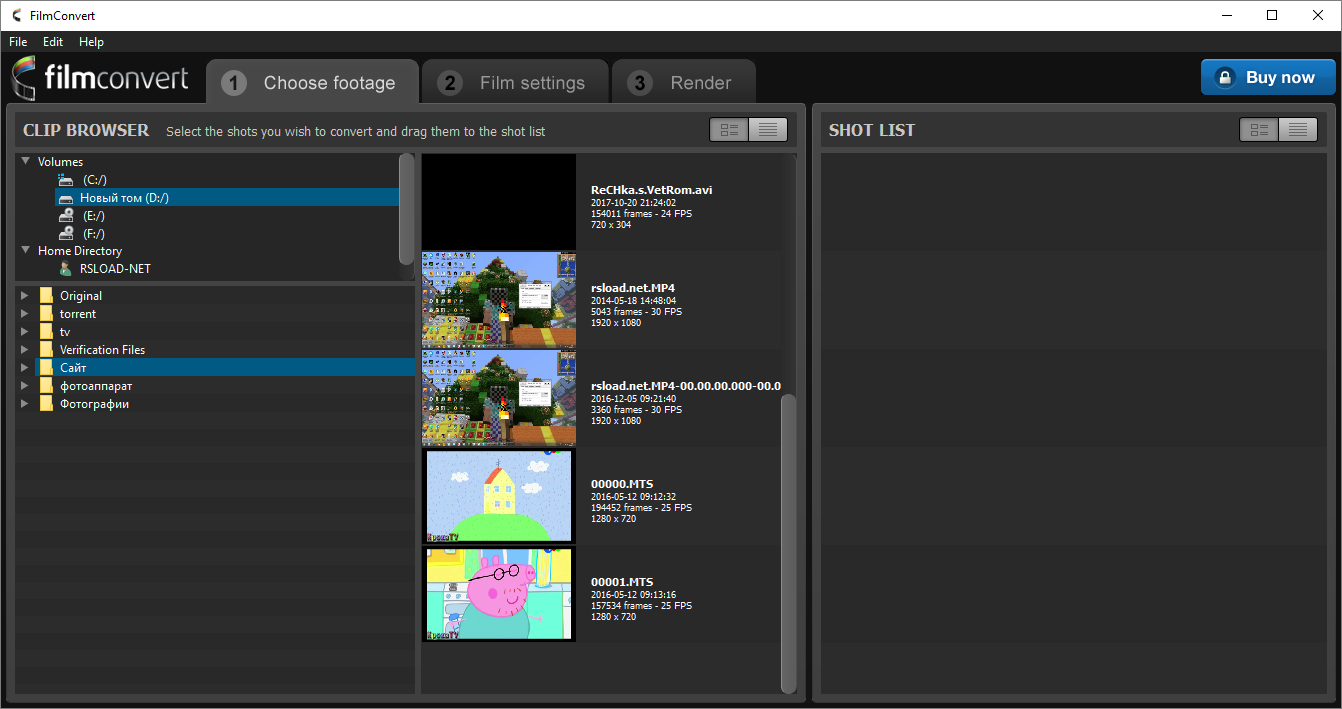Click the Фотографии folder name
This screenshot has width=1342, height=709.
94,404
